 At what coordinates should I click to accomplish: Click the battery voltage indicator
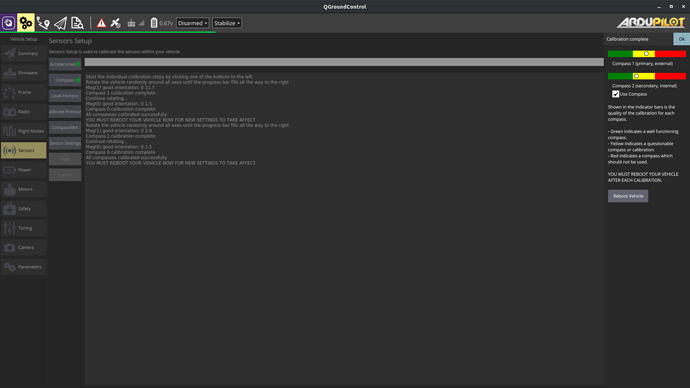point(161,23)
